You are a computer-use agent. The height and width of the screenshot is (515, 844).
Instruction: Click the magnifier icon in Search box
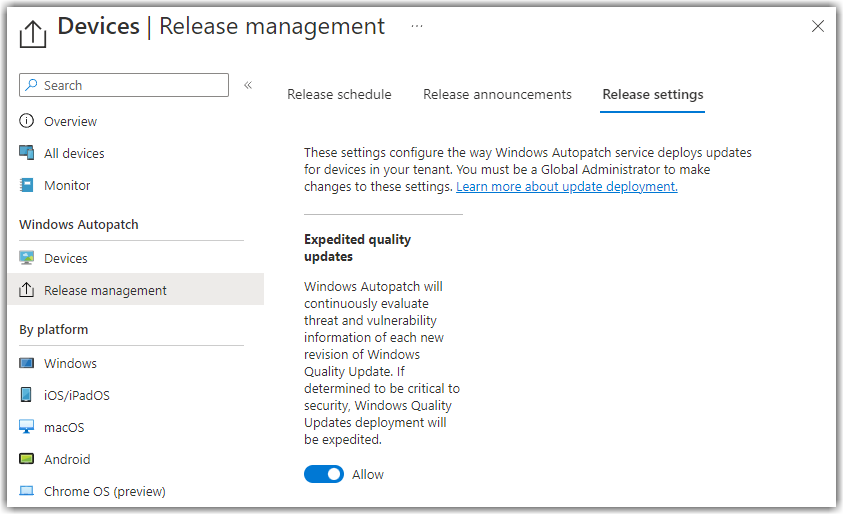coord(31,85)
